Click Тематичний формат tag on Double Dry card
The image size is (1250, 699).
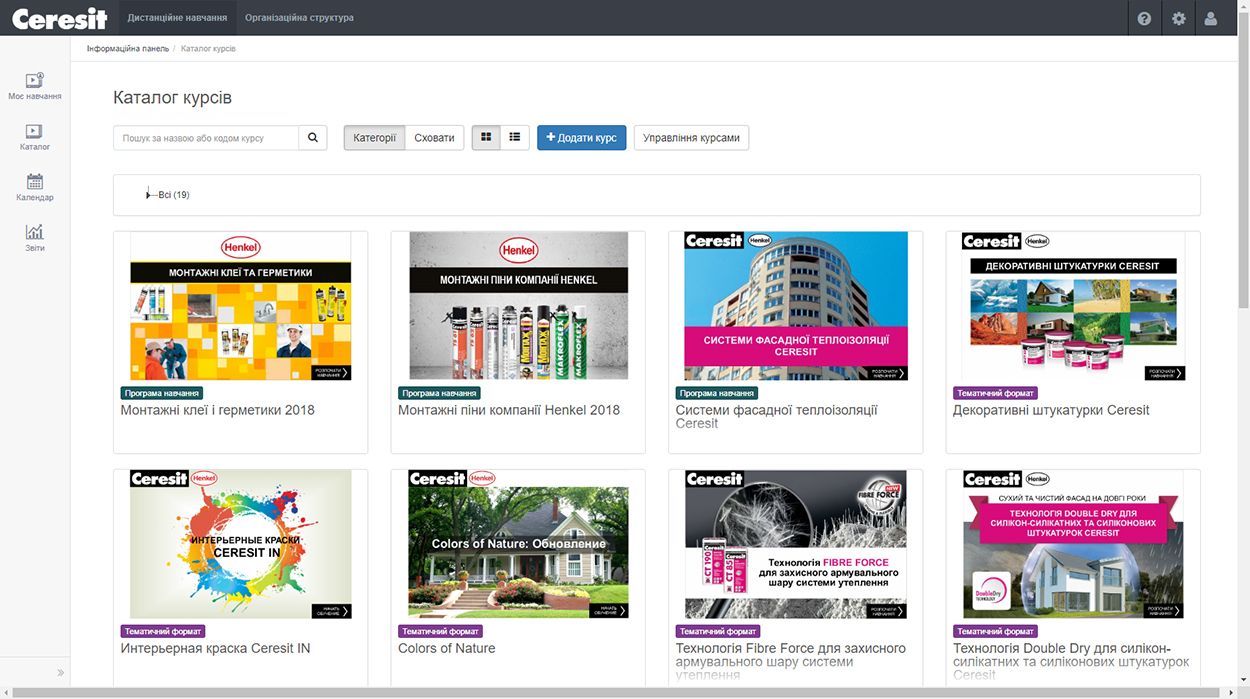point(996,631)
